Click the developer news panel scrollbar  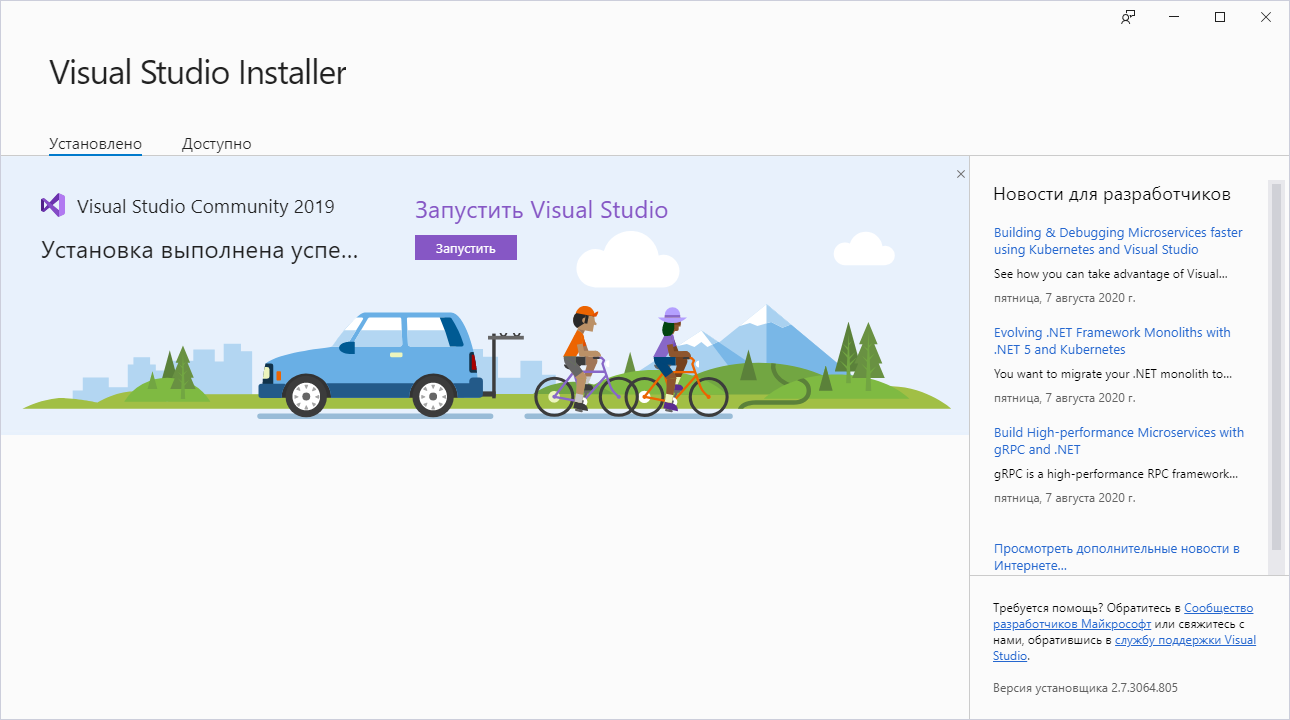coord(1275,365)
